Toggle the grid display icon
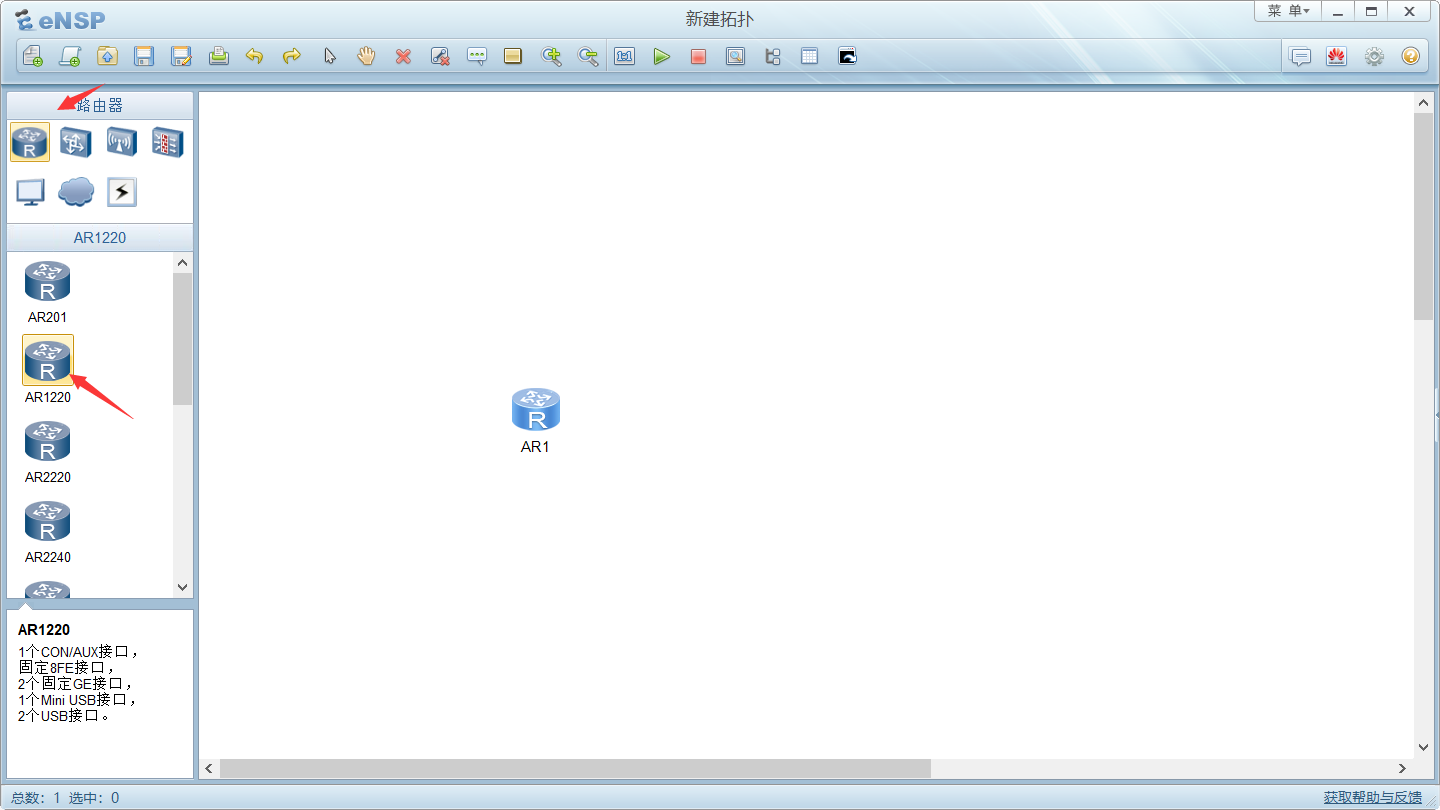The width and height of the screenshot is (1440, 810). (x=809, y=56)
